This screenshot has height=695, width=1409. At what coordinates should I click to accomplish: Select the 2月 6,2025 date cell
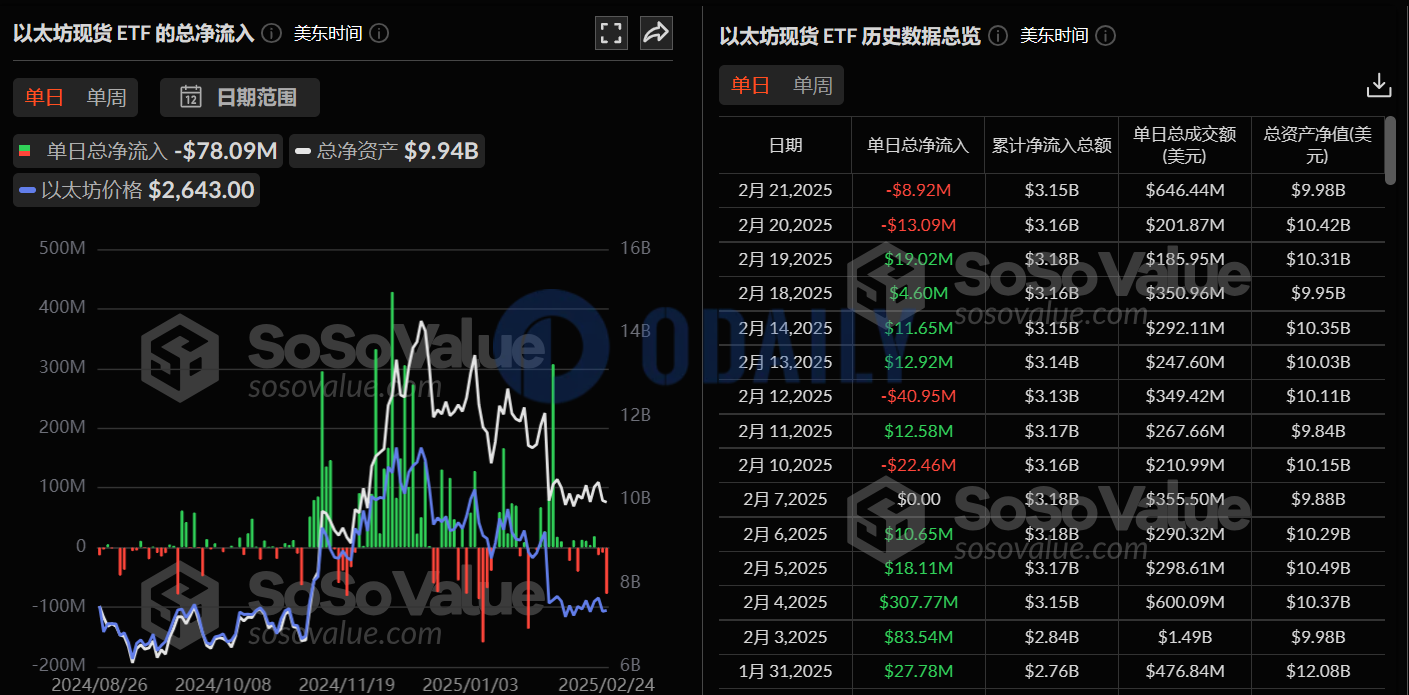(785, 533)
